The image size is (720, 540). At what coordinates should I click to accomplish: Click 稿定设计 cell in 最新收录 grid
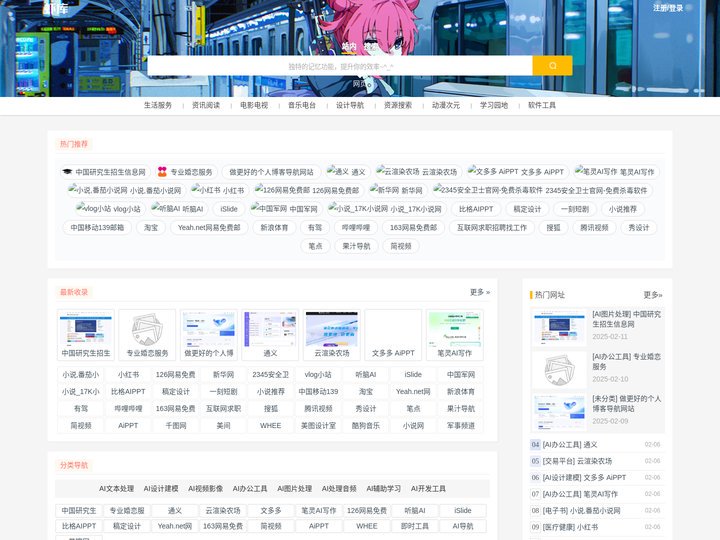point(176,392)
